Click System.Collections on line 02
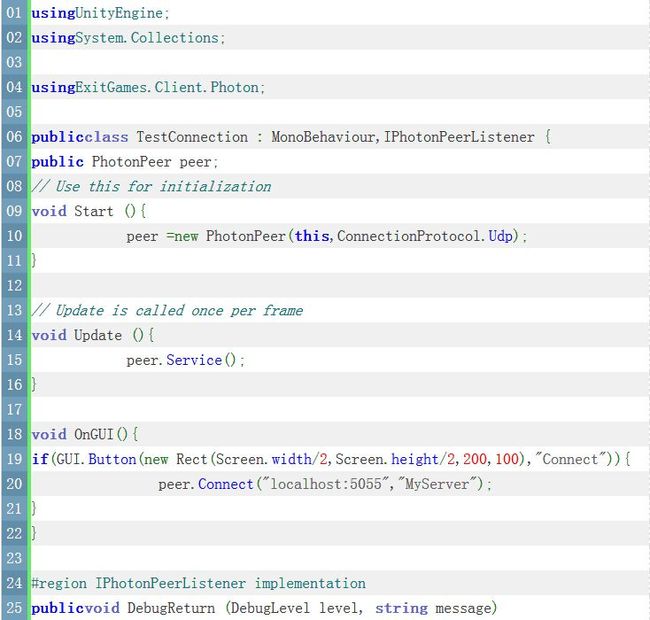The width and height of the screenshot is (650, 620). pos(147,38)
